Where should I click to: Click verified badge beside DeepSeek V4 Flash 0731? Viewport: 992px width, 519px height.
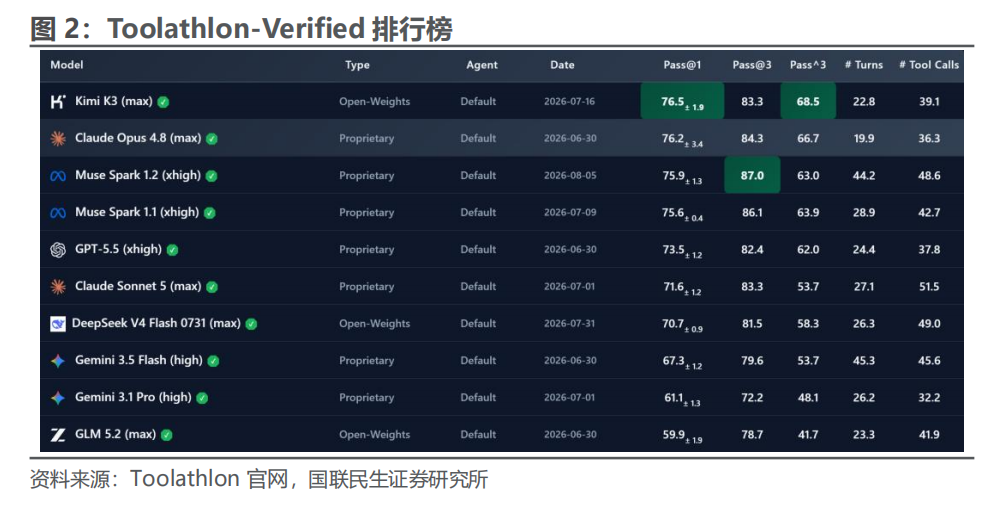(x=251, y=324)
